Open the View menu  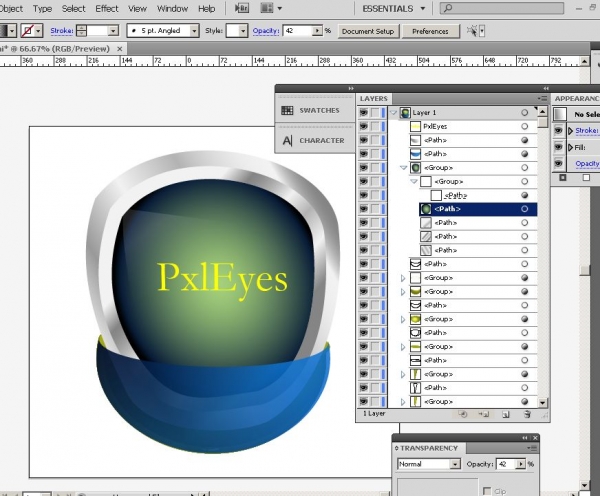pos(137,8)
